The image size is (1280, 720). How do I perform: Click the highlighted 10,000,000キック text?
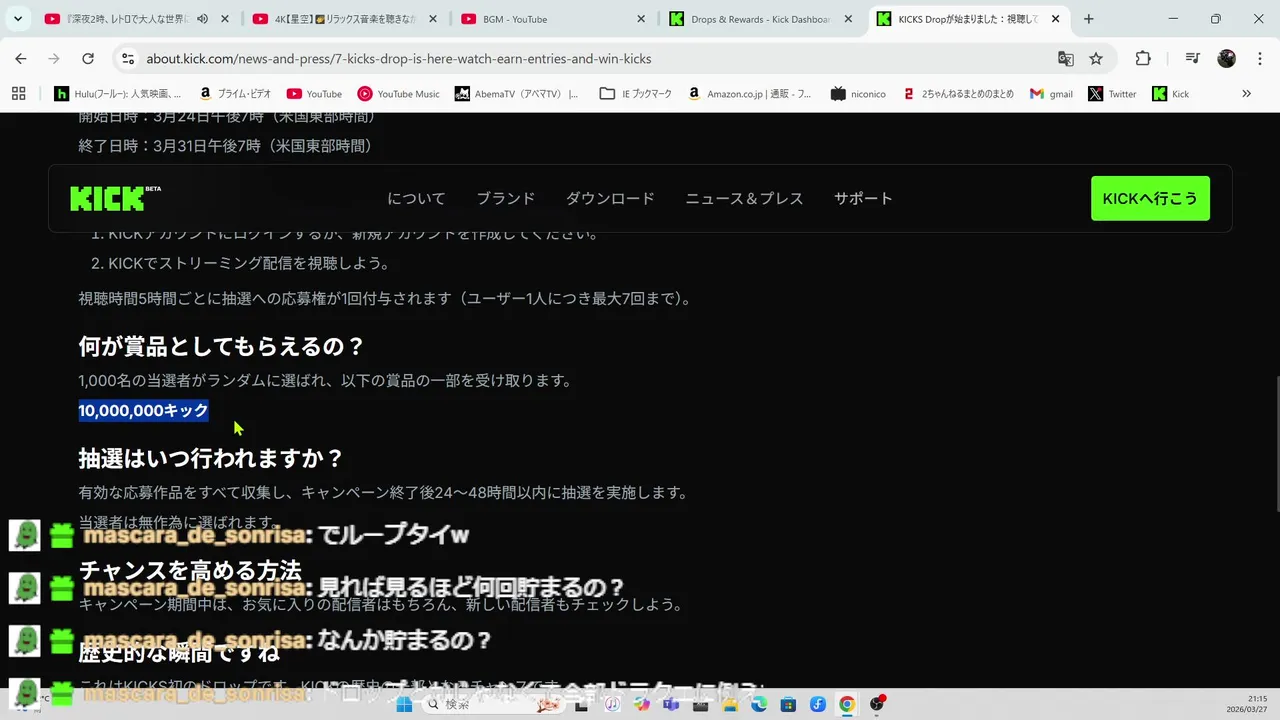(x=144, y=410)
